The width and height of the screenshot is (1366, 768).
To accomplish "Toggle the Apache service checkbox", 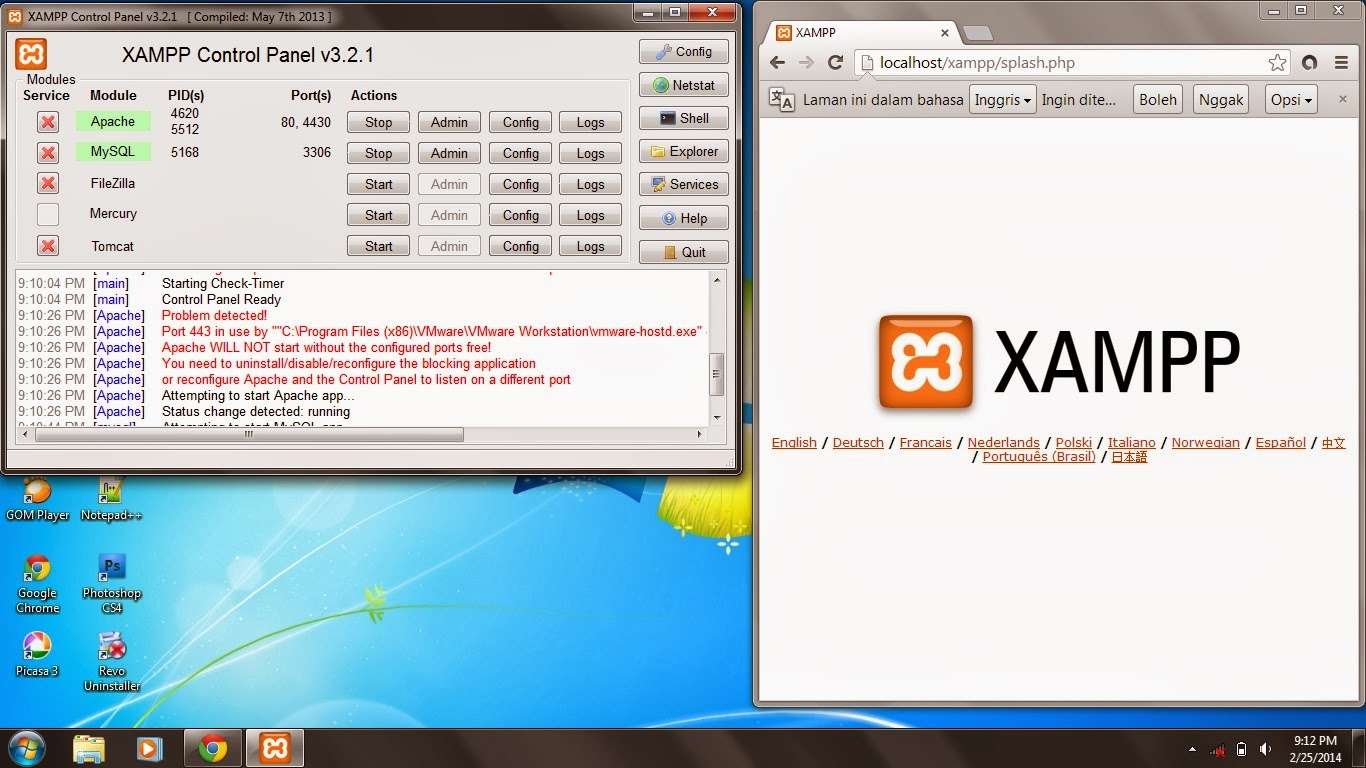I will coord(48,122).
